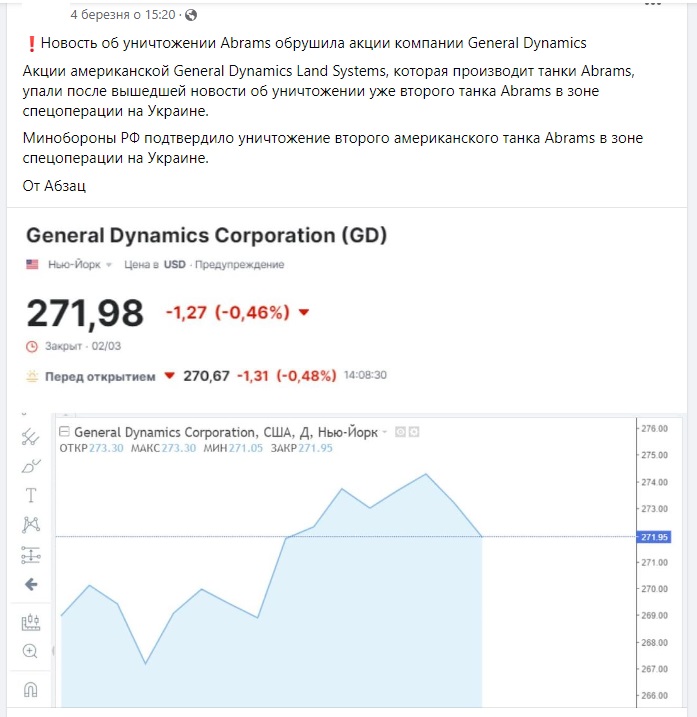Click the МИН 271.05 low value

point(233,448)
